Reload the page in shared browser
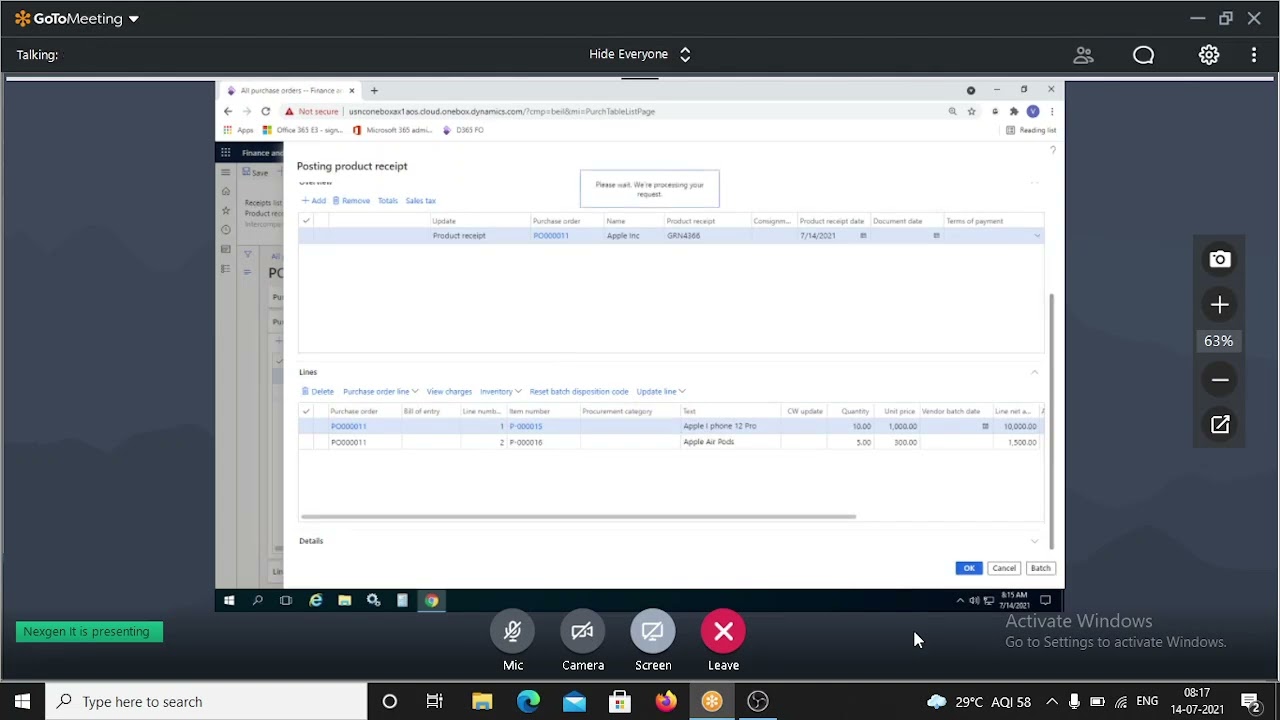Viewport: 1280px width, 720px height. tap(265, 111)
